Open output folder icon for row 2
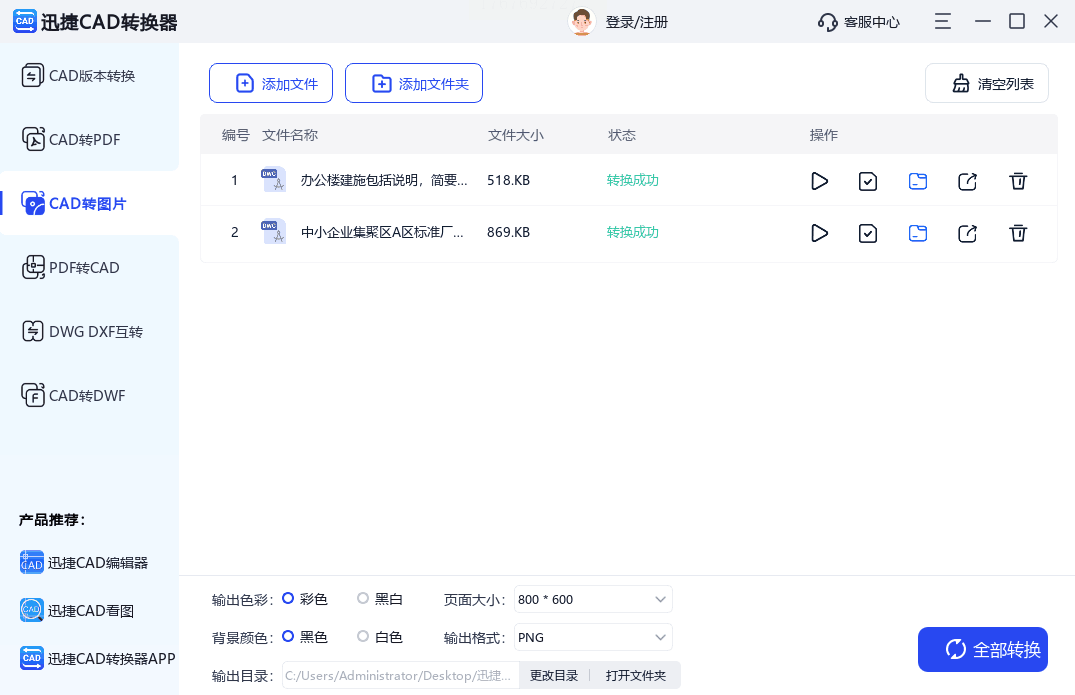The height and width of the screenshot is (695, 1075). click(918, 233)
